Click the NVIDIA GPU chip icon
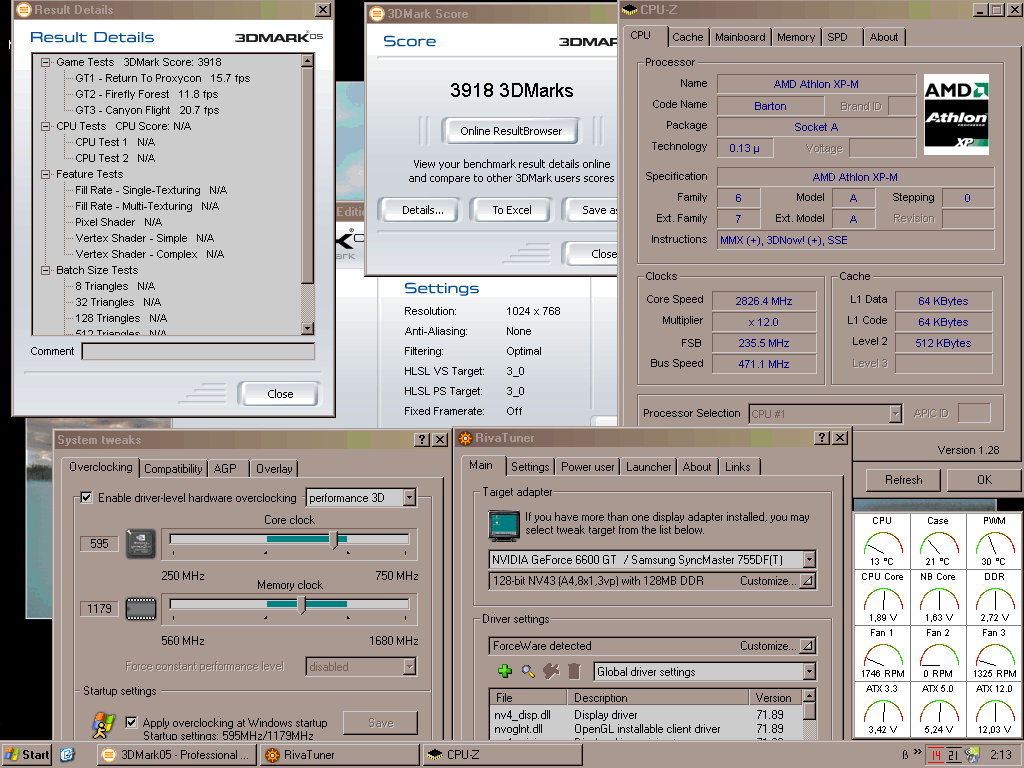This screenshot has height=768, width=1024. click(x=139, y=543)
